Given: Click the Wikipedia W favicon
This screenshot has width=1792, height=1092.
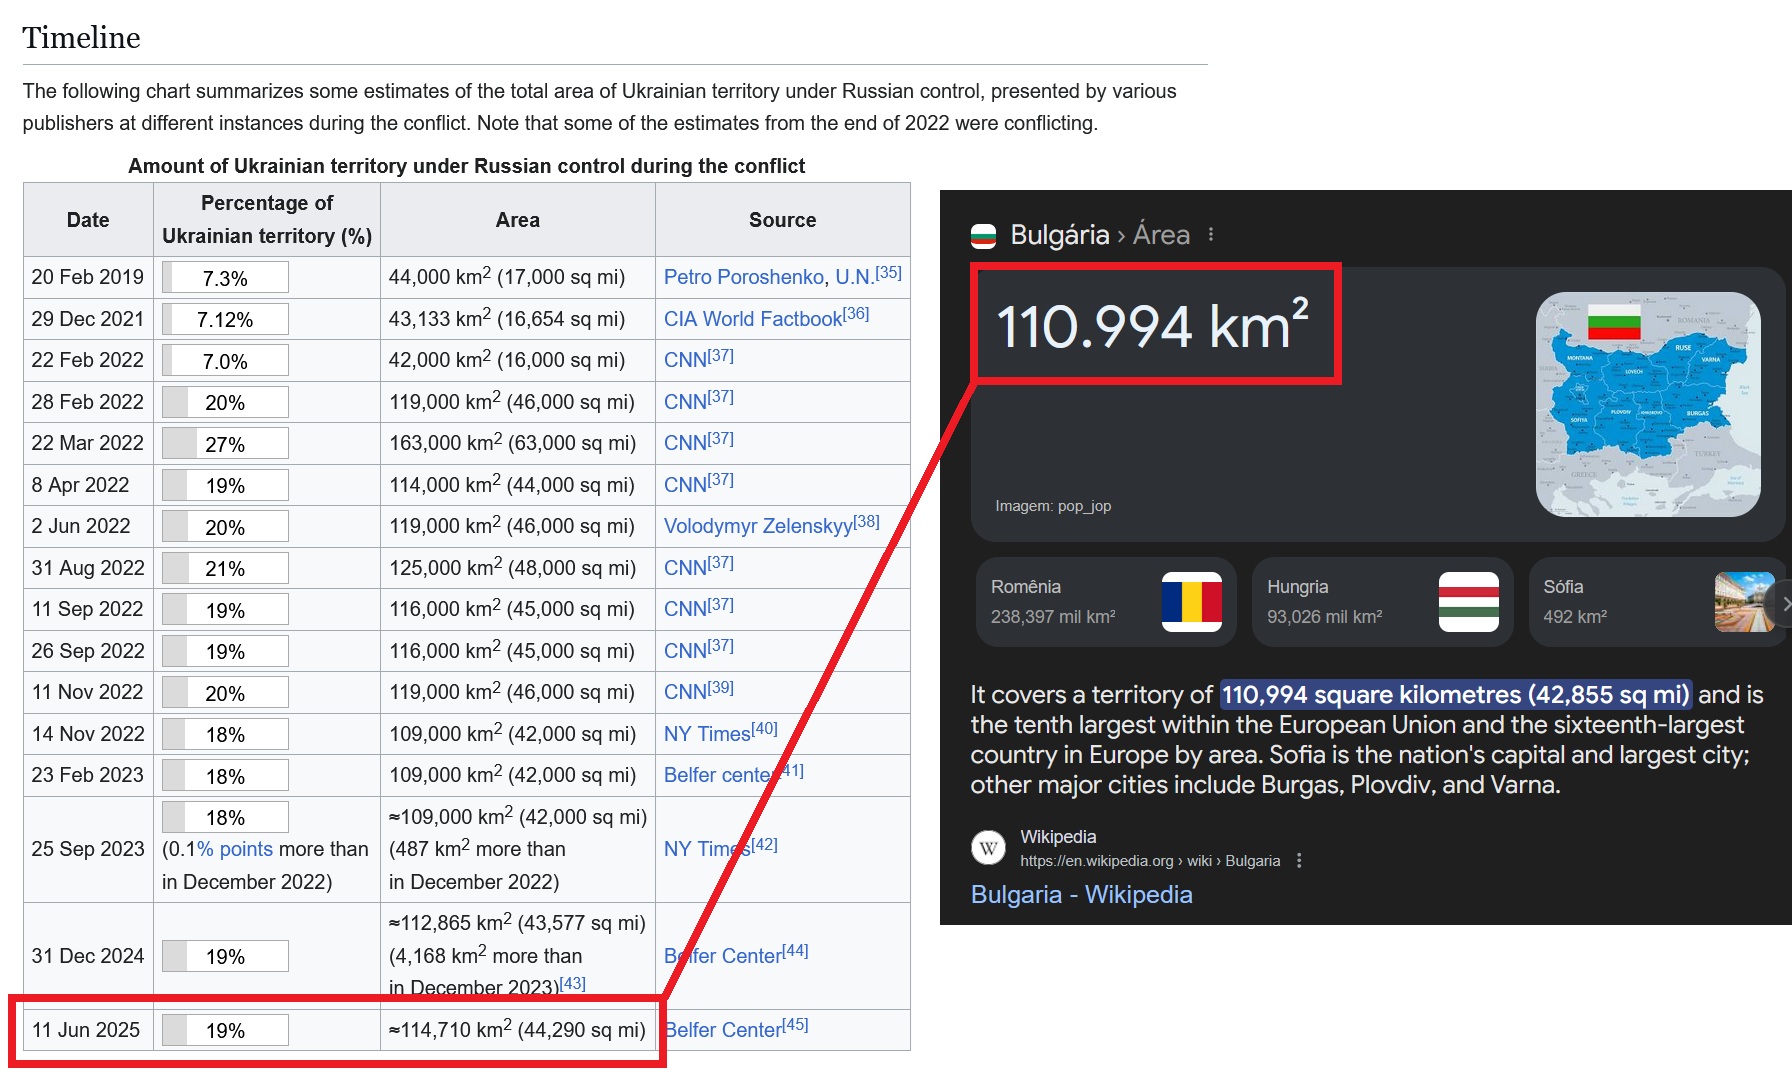Looking at the screenshot, I should (988, 848).
